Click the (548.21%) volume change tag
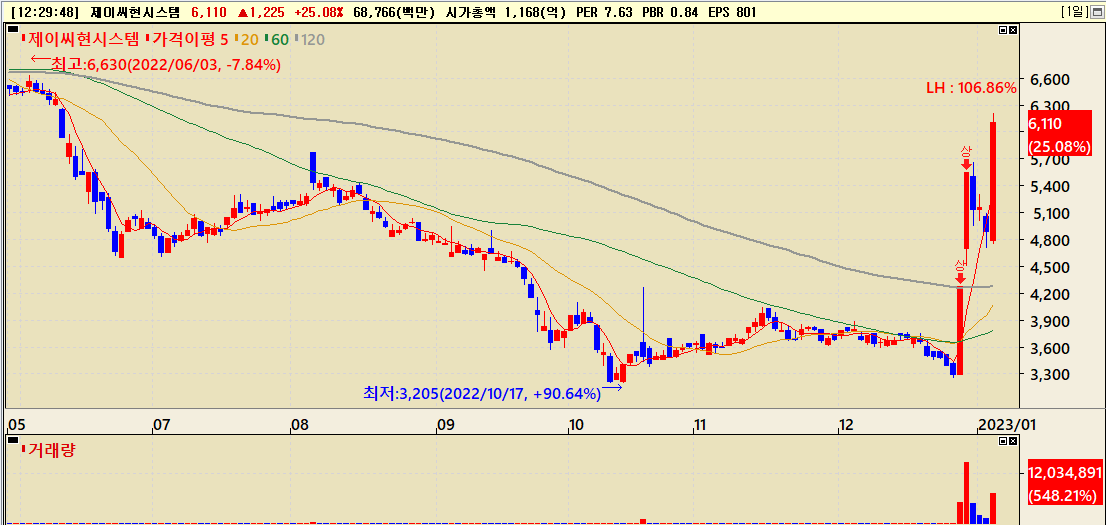 tap(1062, 495)
